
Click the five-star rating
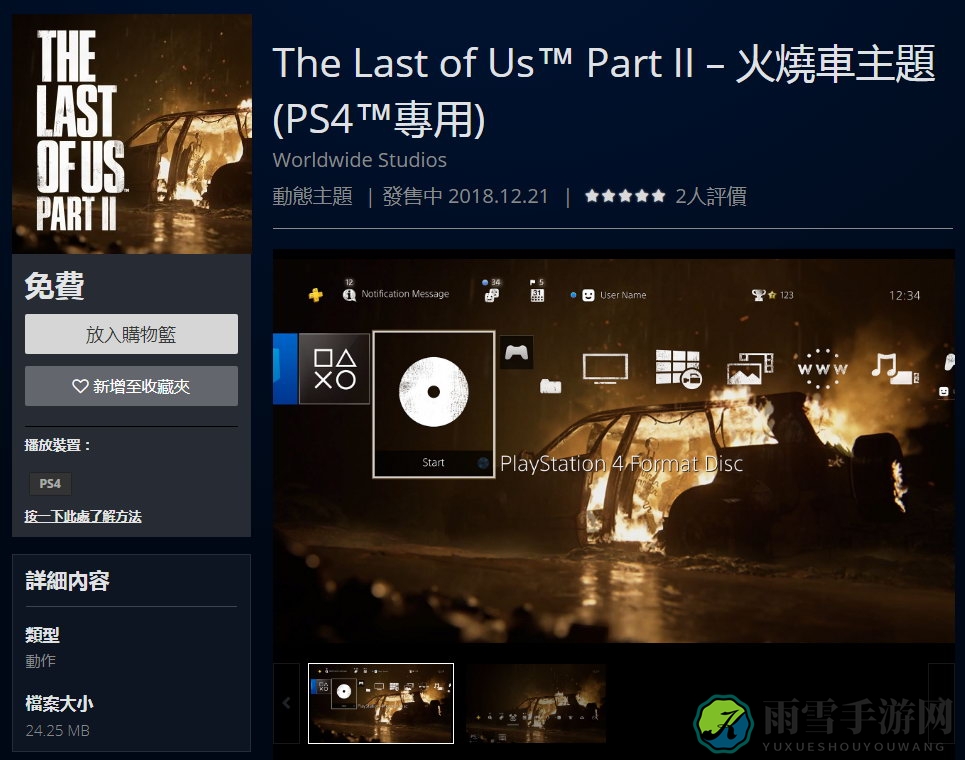click(x=625, y=196)
